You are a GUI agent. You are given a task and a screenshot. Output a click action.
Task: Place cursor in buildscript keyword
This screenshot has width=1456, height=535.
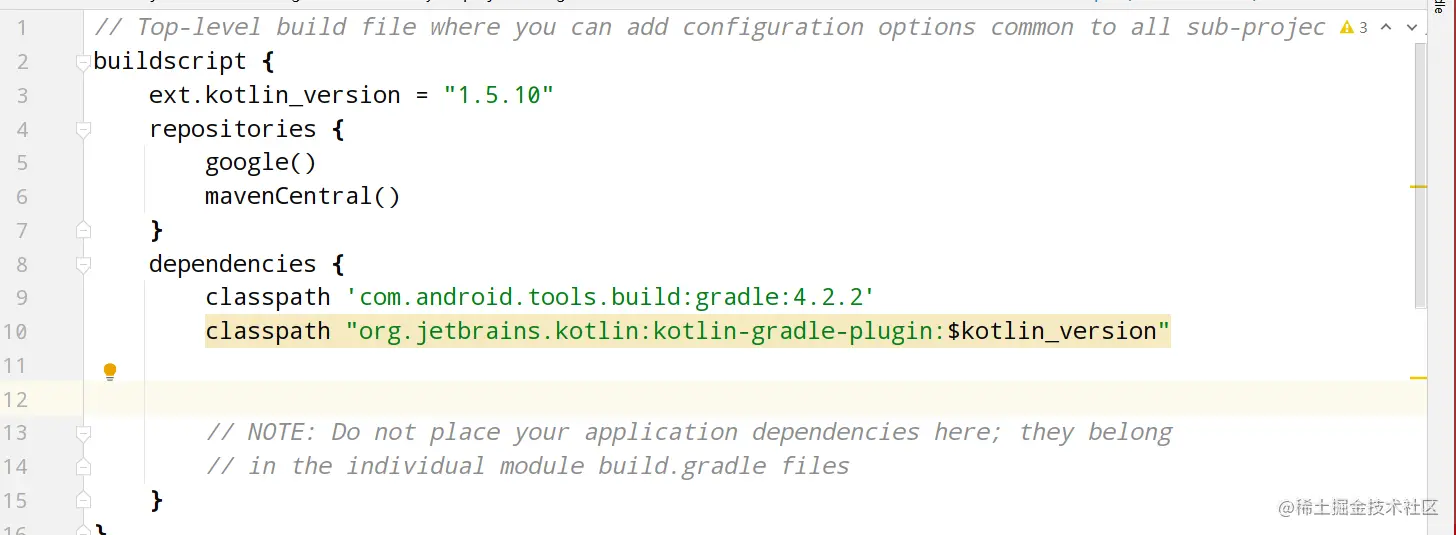pyautogui.click(x=170, y=62)
